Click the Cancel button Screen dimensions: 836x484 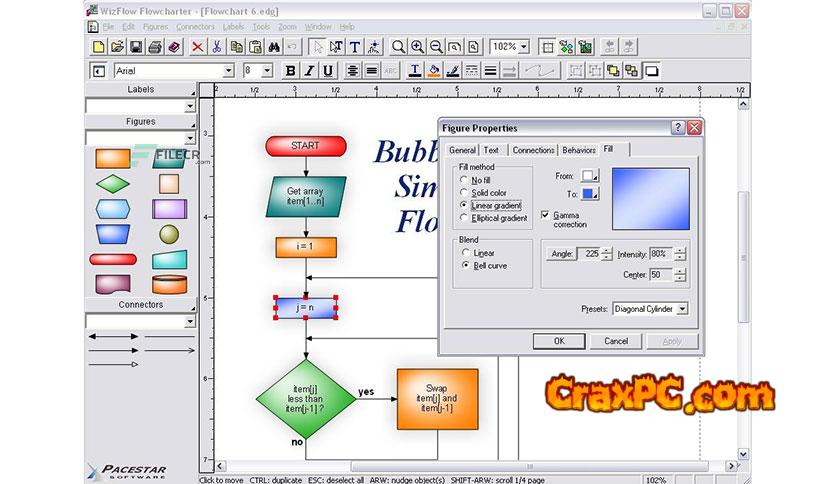616,341
